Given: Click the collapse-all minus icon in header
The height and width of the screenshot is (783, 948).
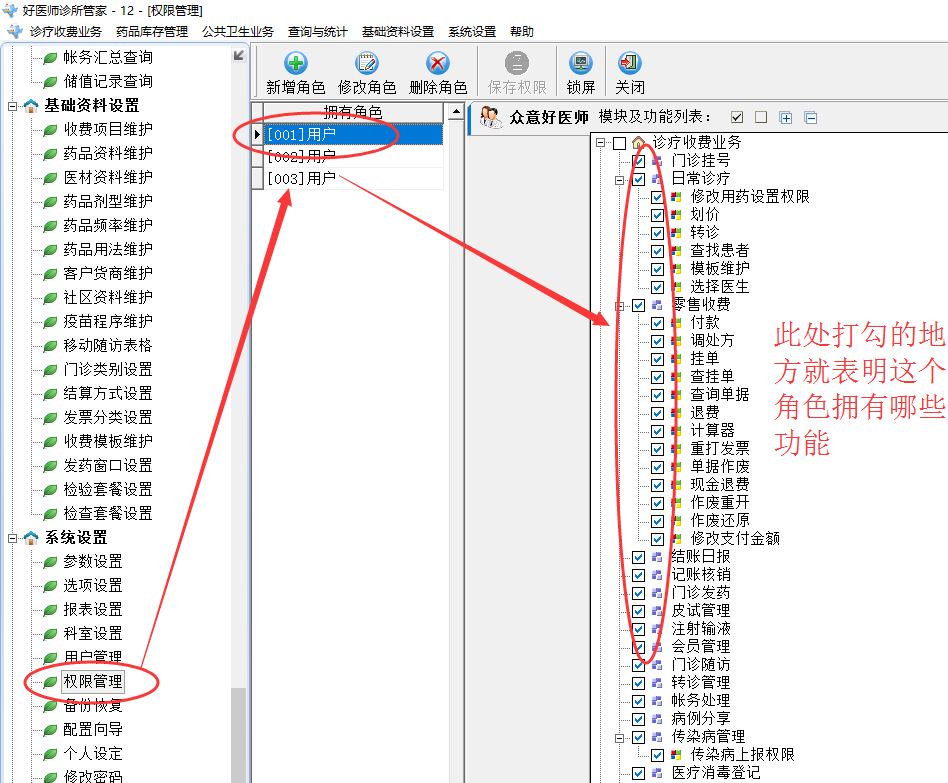Looking at the screenshot, I should [x=811, y=118].
